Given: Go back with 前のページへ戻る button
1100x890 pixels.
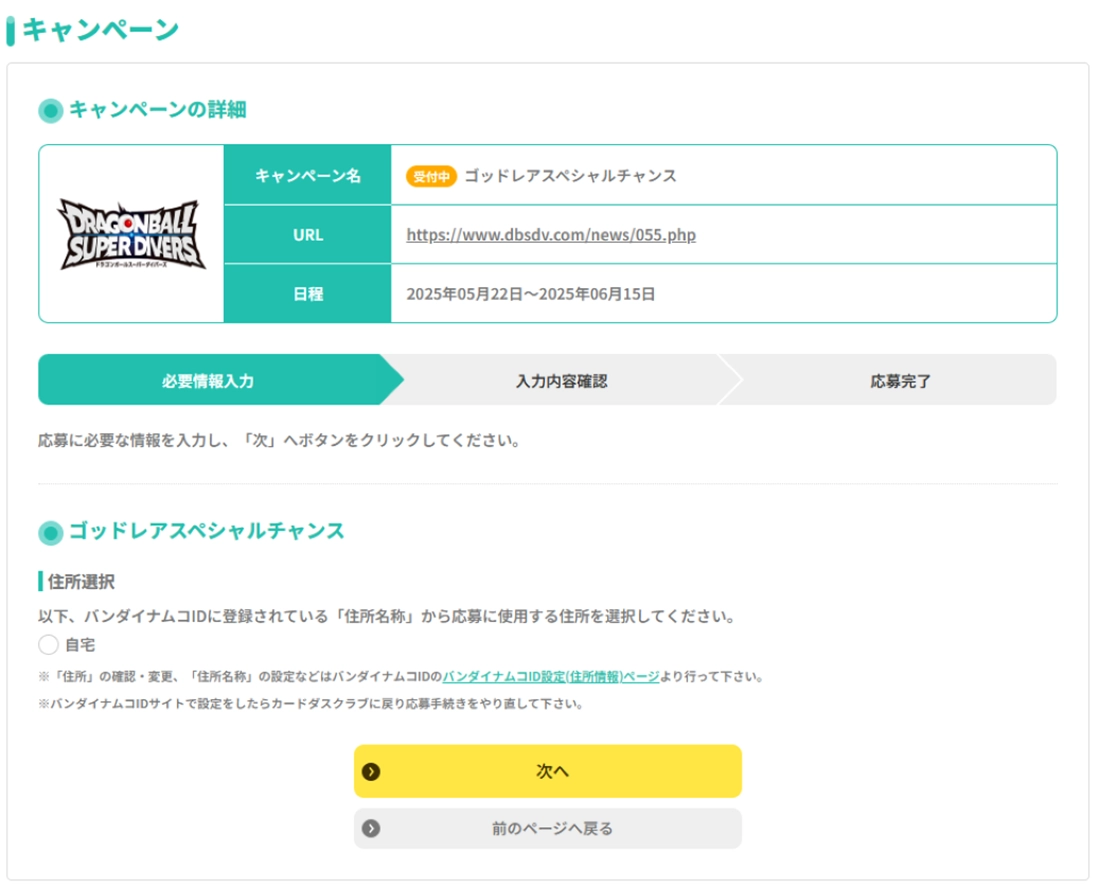Looking at the screenshot, I should point(548,828).
